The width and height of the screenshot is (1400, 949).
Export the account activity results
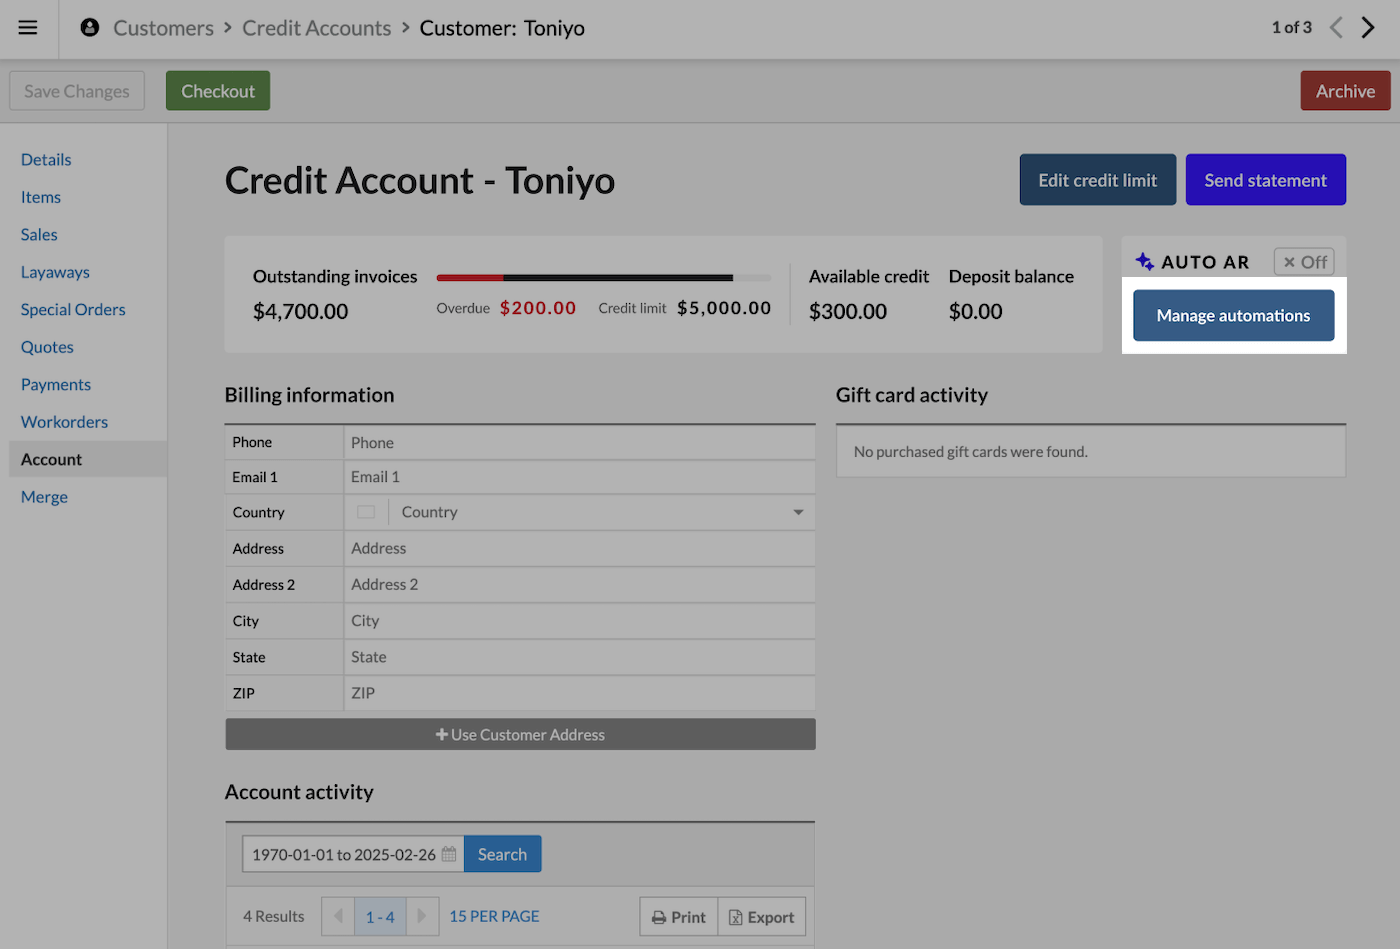point(762,917)
